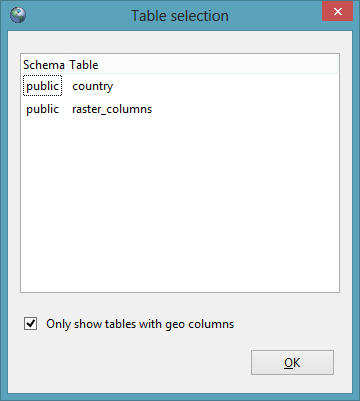Click the globe application icon in title bar
Image resolution: width=360 pixels, height=401 pixels.
[x=18, y=15]
